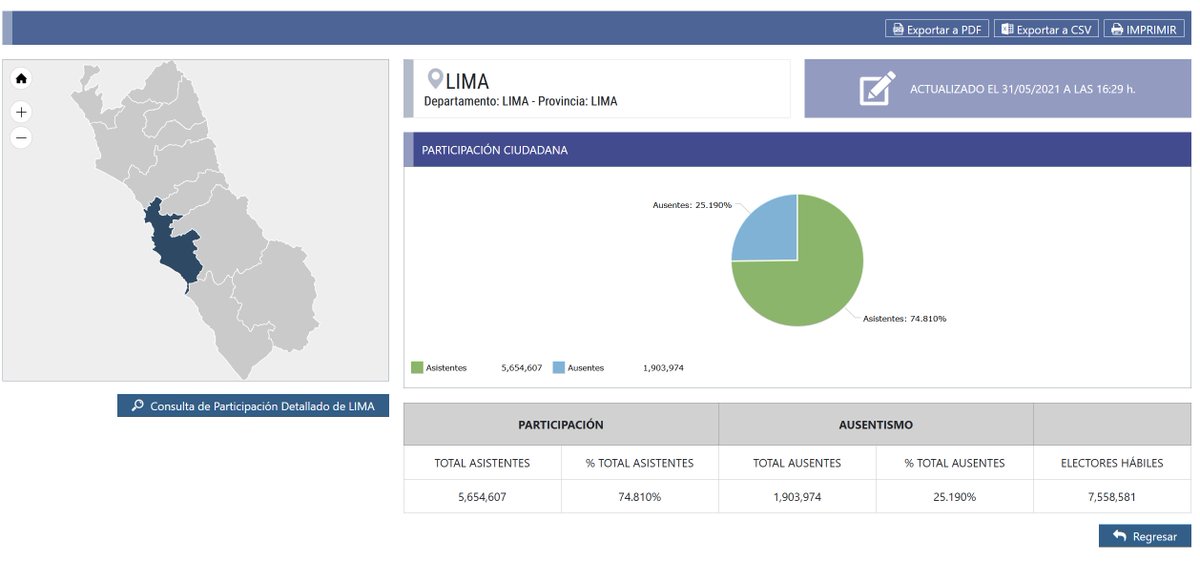
Task: Export the data to CSV
Action: click(x=1046, y=29)
